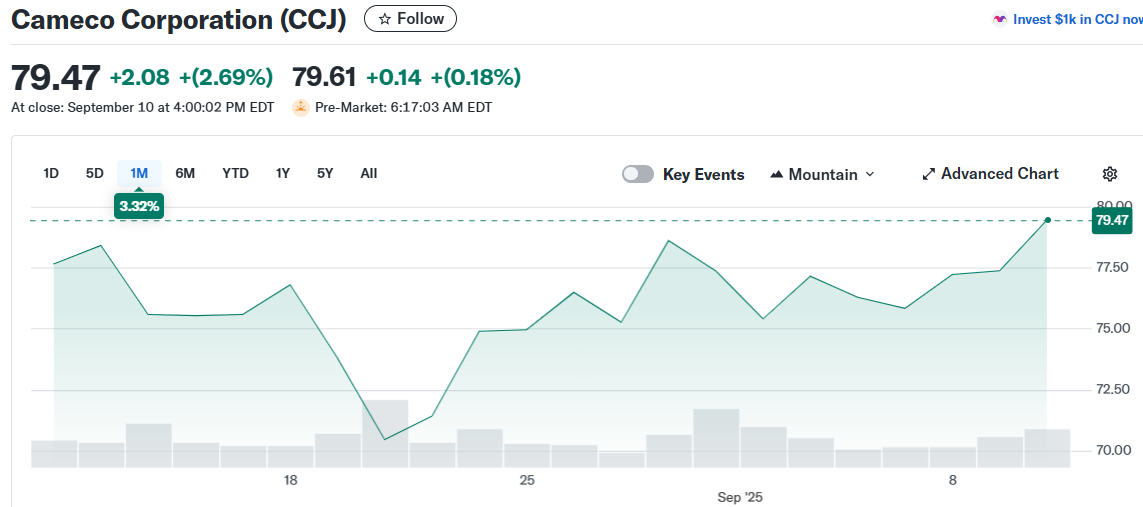1143x507 pixels.
Task: Select the 5D time range
Action: [95, 173]
